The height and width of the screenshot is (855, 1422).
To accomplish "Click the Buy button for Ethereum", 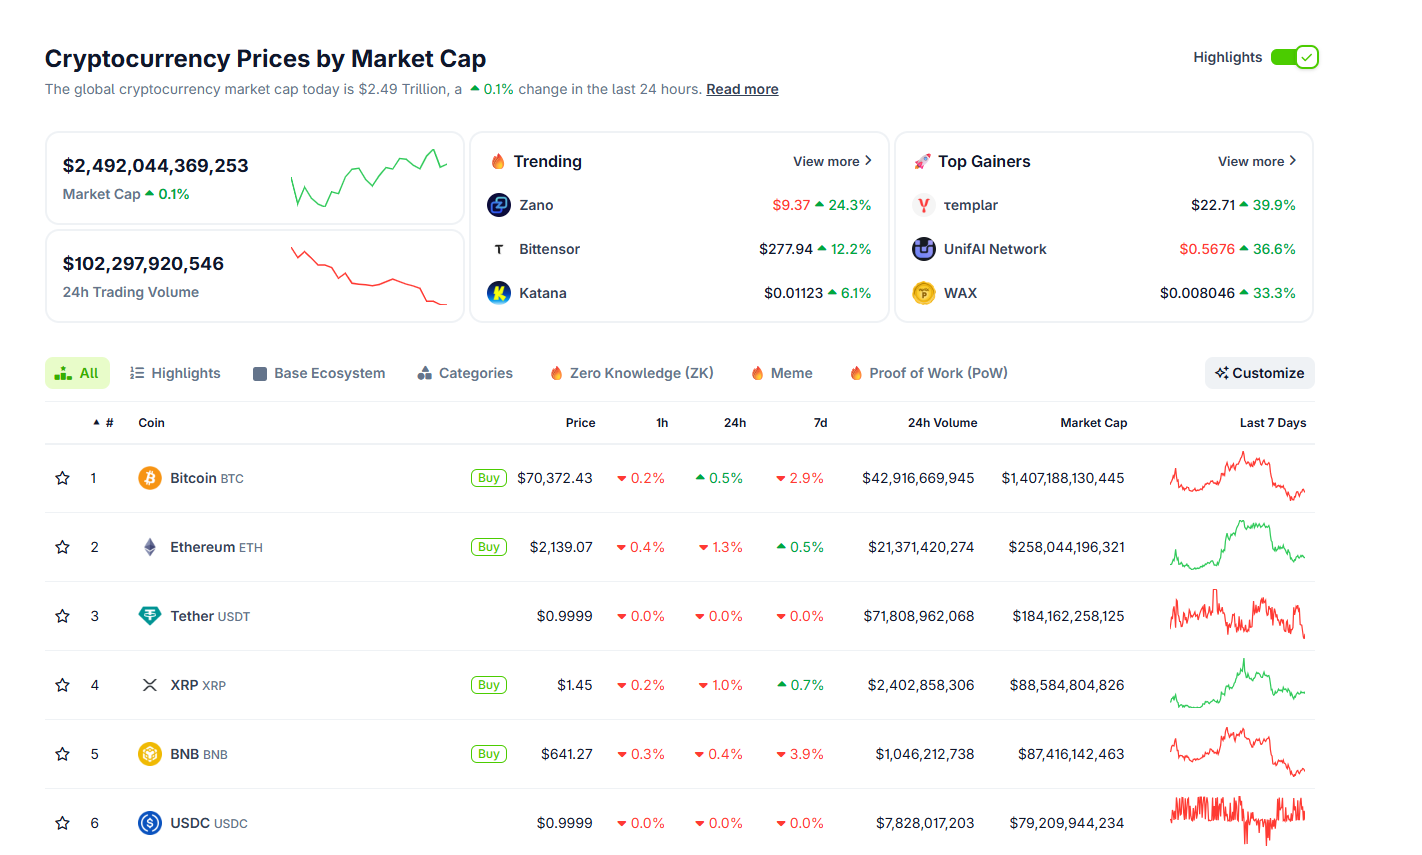I will click(489, 547).
